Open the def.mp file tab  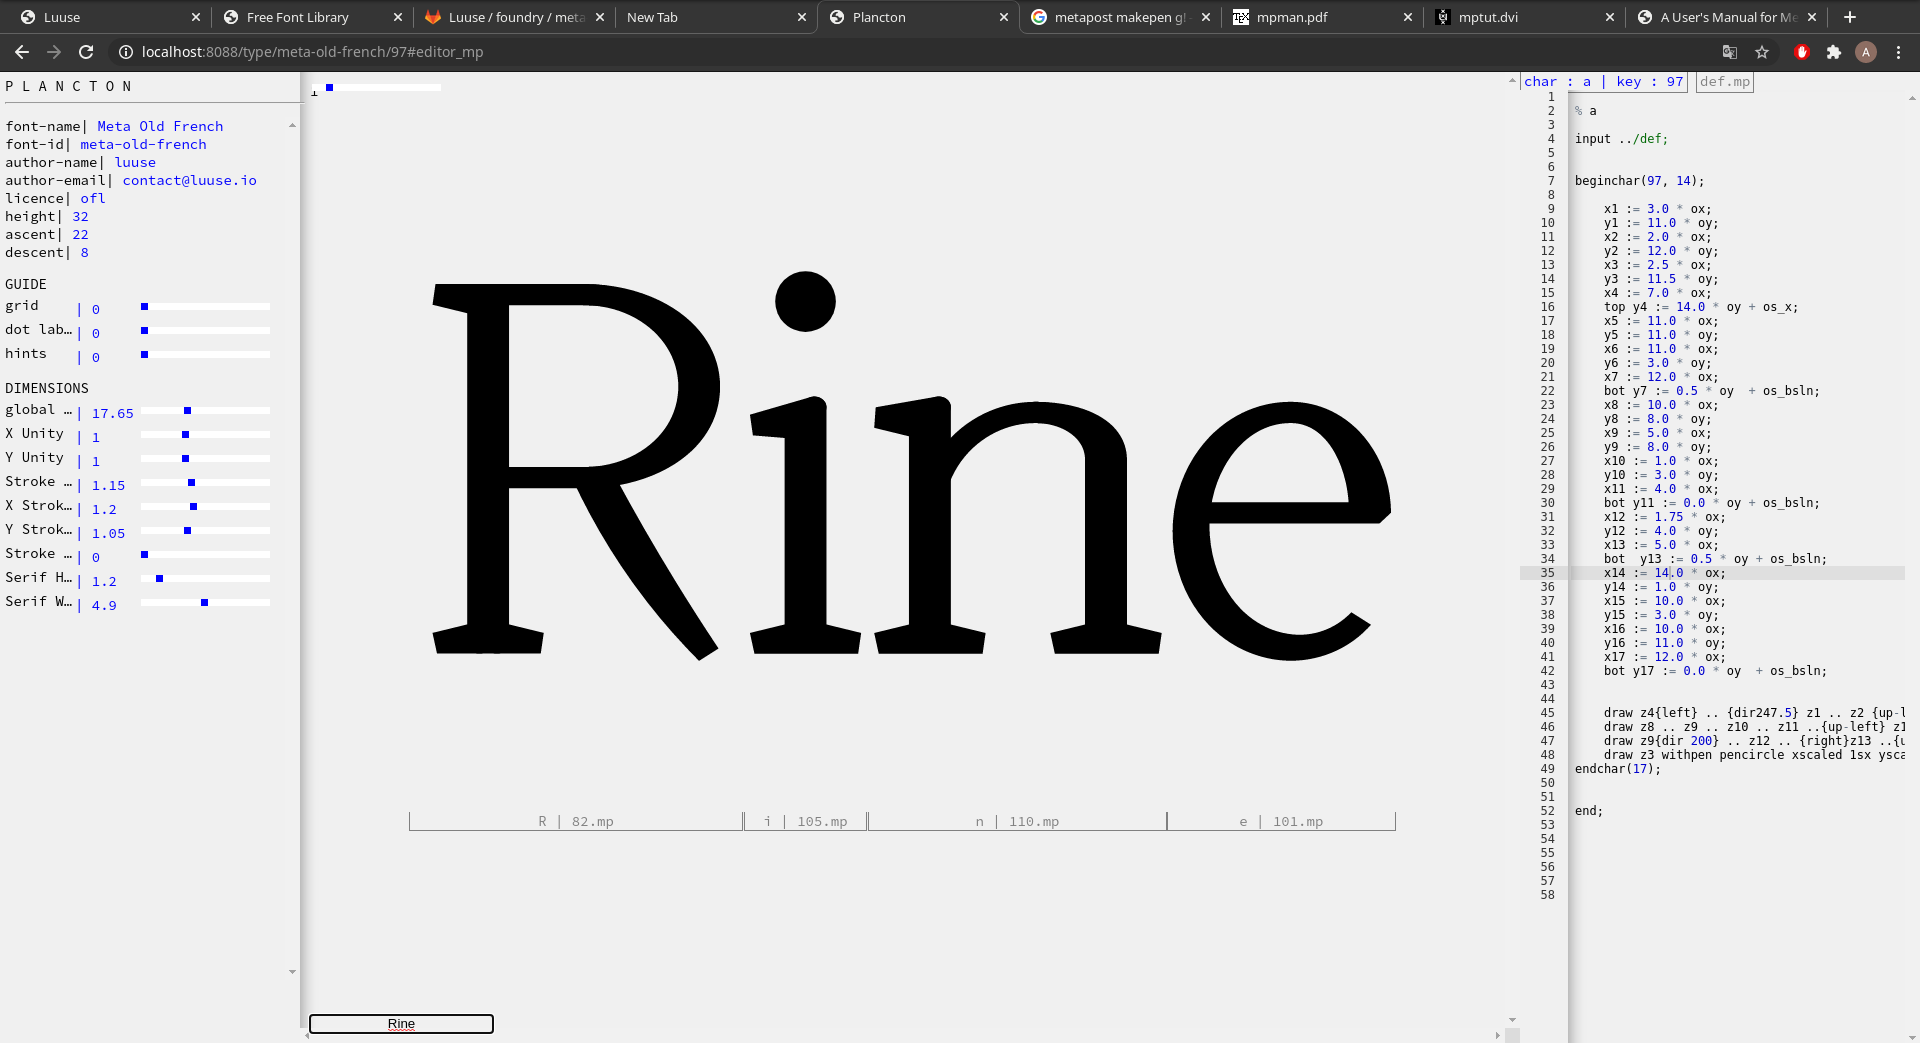point(1724,82)
